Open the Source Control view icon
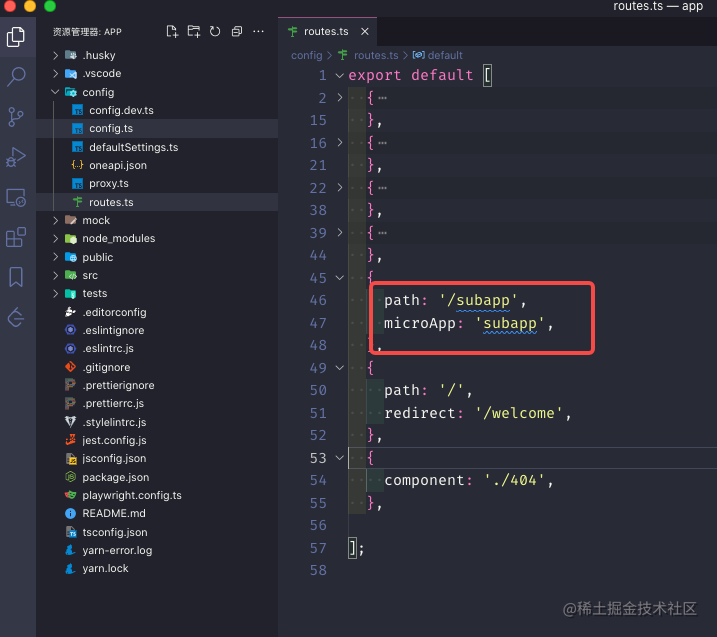This screenshot has width=717, height=637. click(x=16, y=117)
